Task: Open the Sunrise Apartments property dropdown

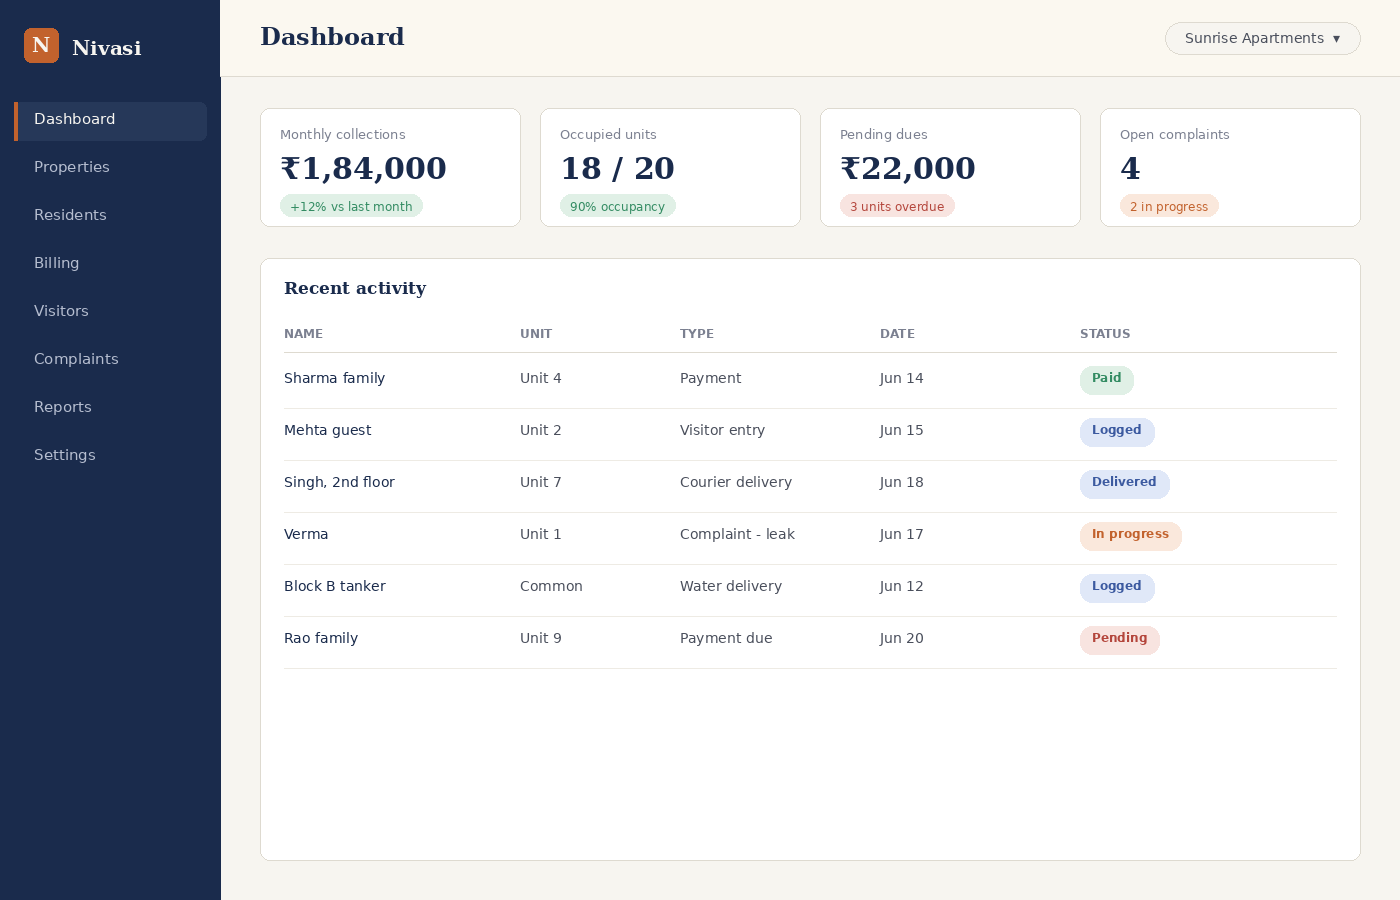Action: [x=1262, y=38]
